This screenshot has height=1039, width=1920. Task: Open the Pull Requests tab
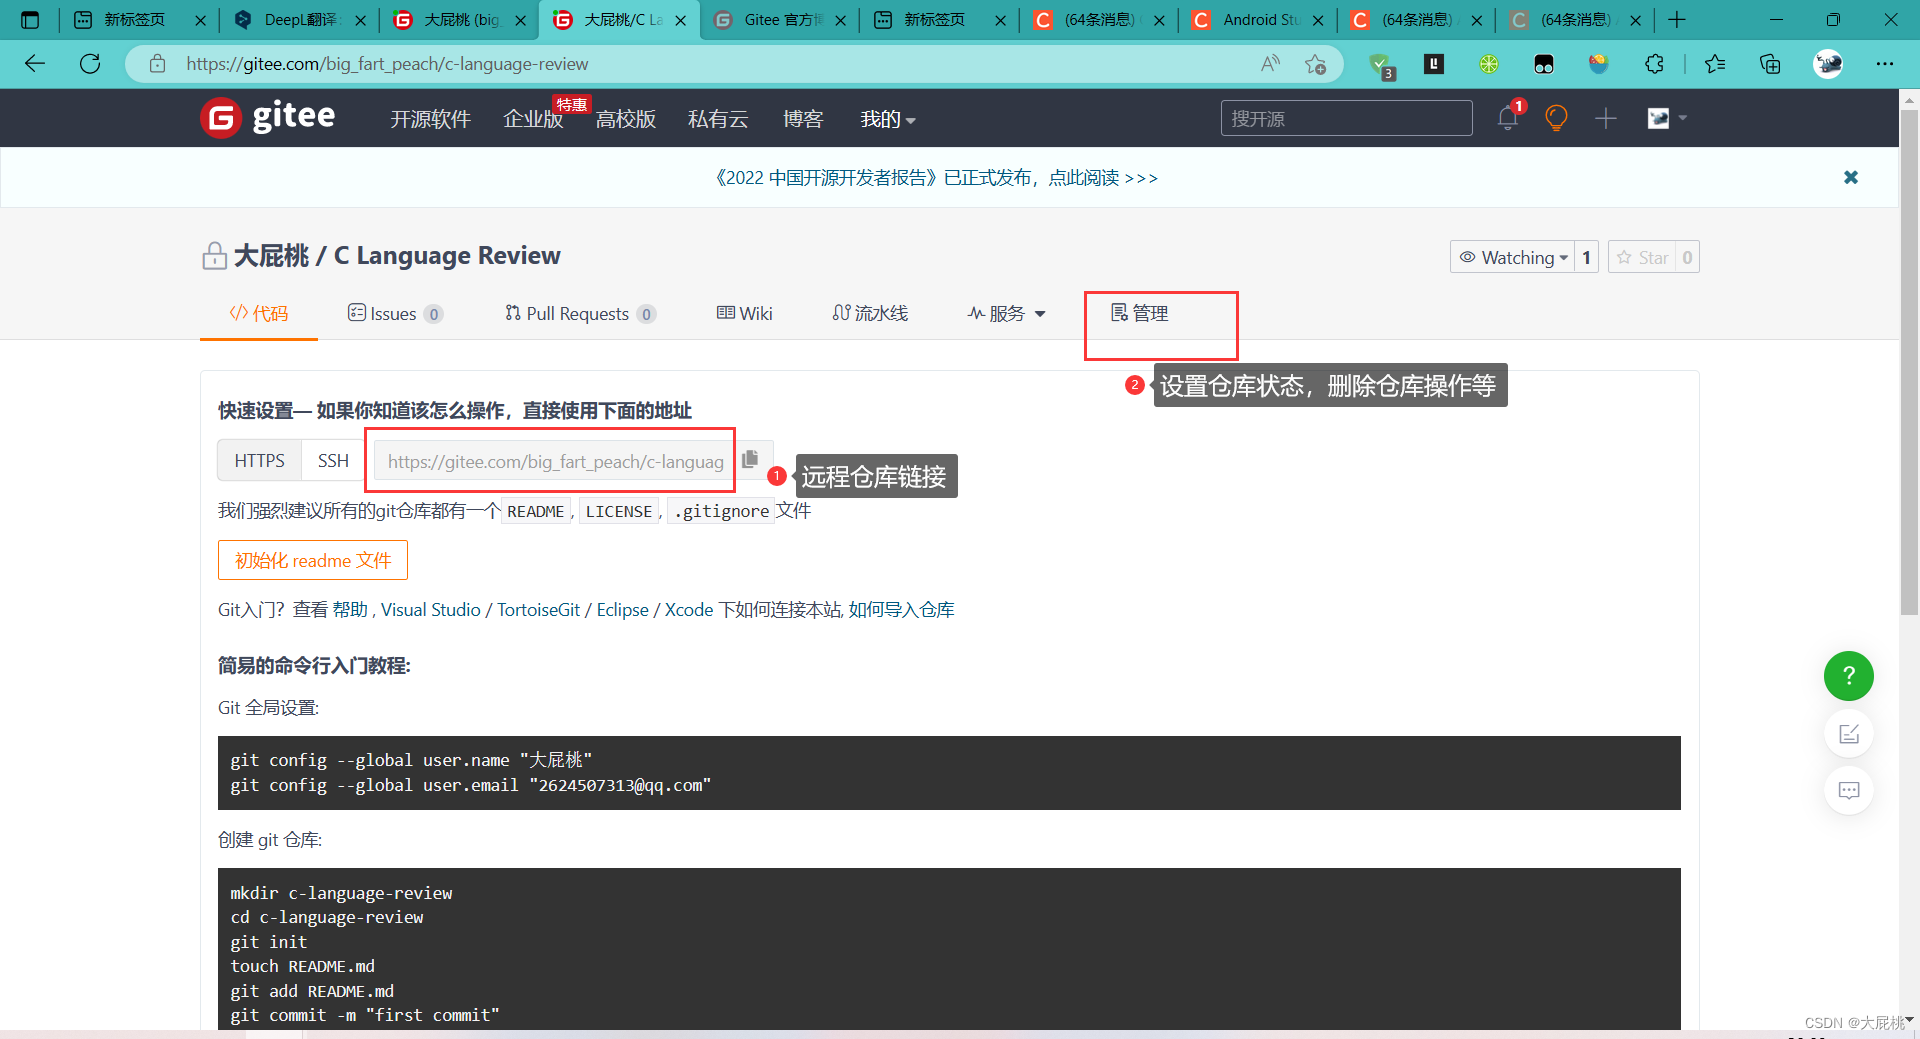point(580,314)
